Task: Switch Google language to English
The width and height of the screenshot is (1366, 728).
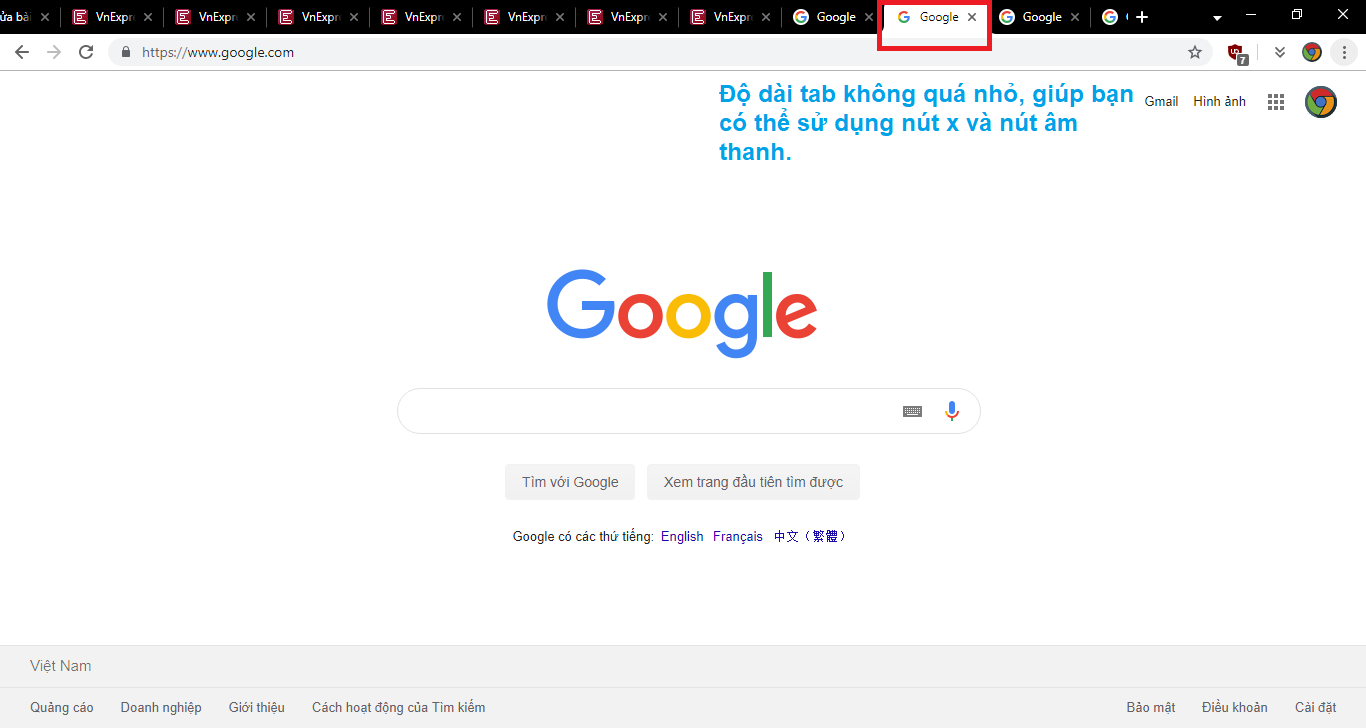Action: click(682, 536)
